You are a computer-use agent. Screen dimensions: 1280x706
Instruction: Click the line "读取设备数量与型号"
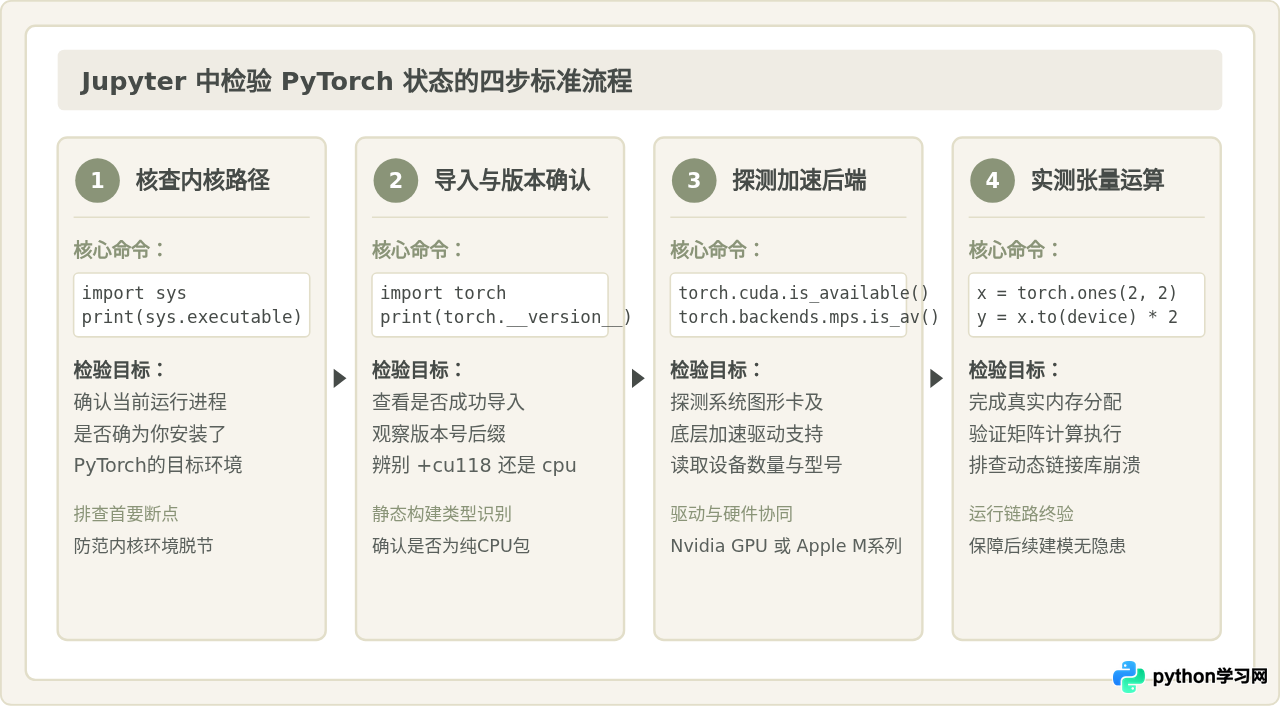coord(756,465)
